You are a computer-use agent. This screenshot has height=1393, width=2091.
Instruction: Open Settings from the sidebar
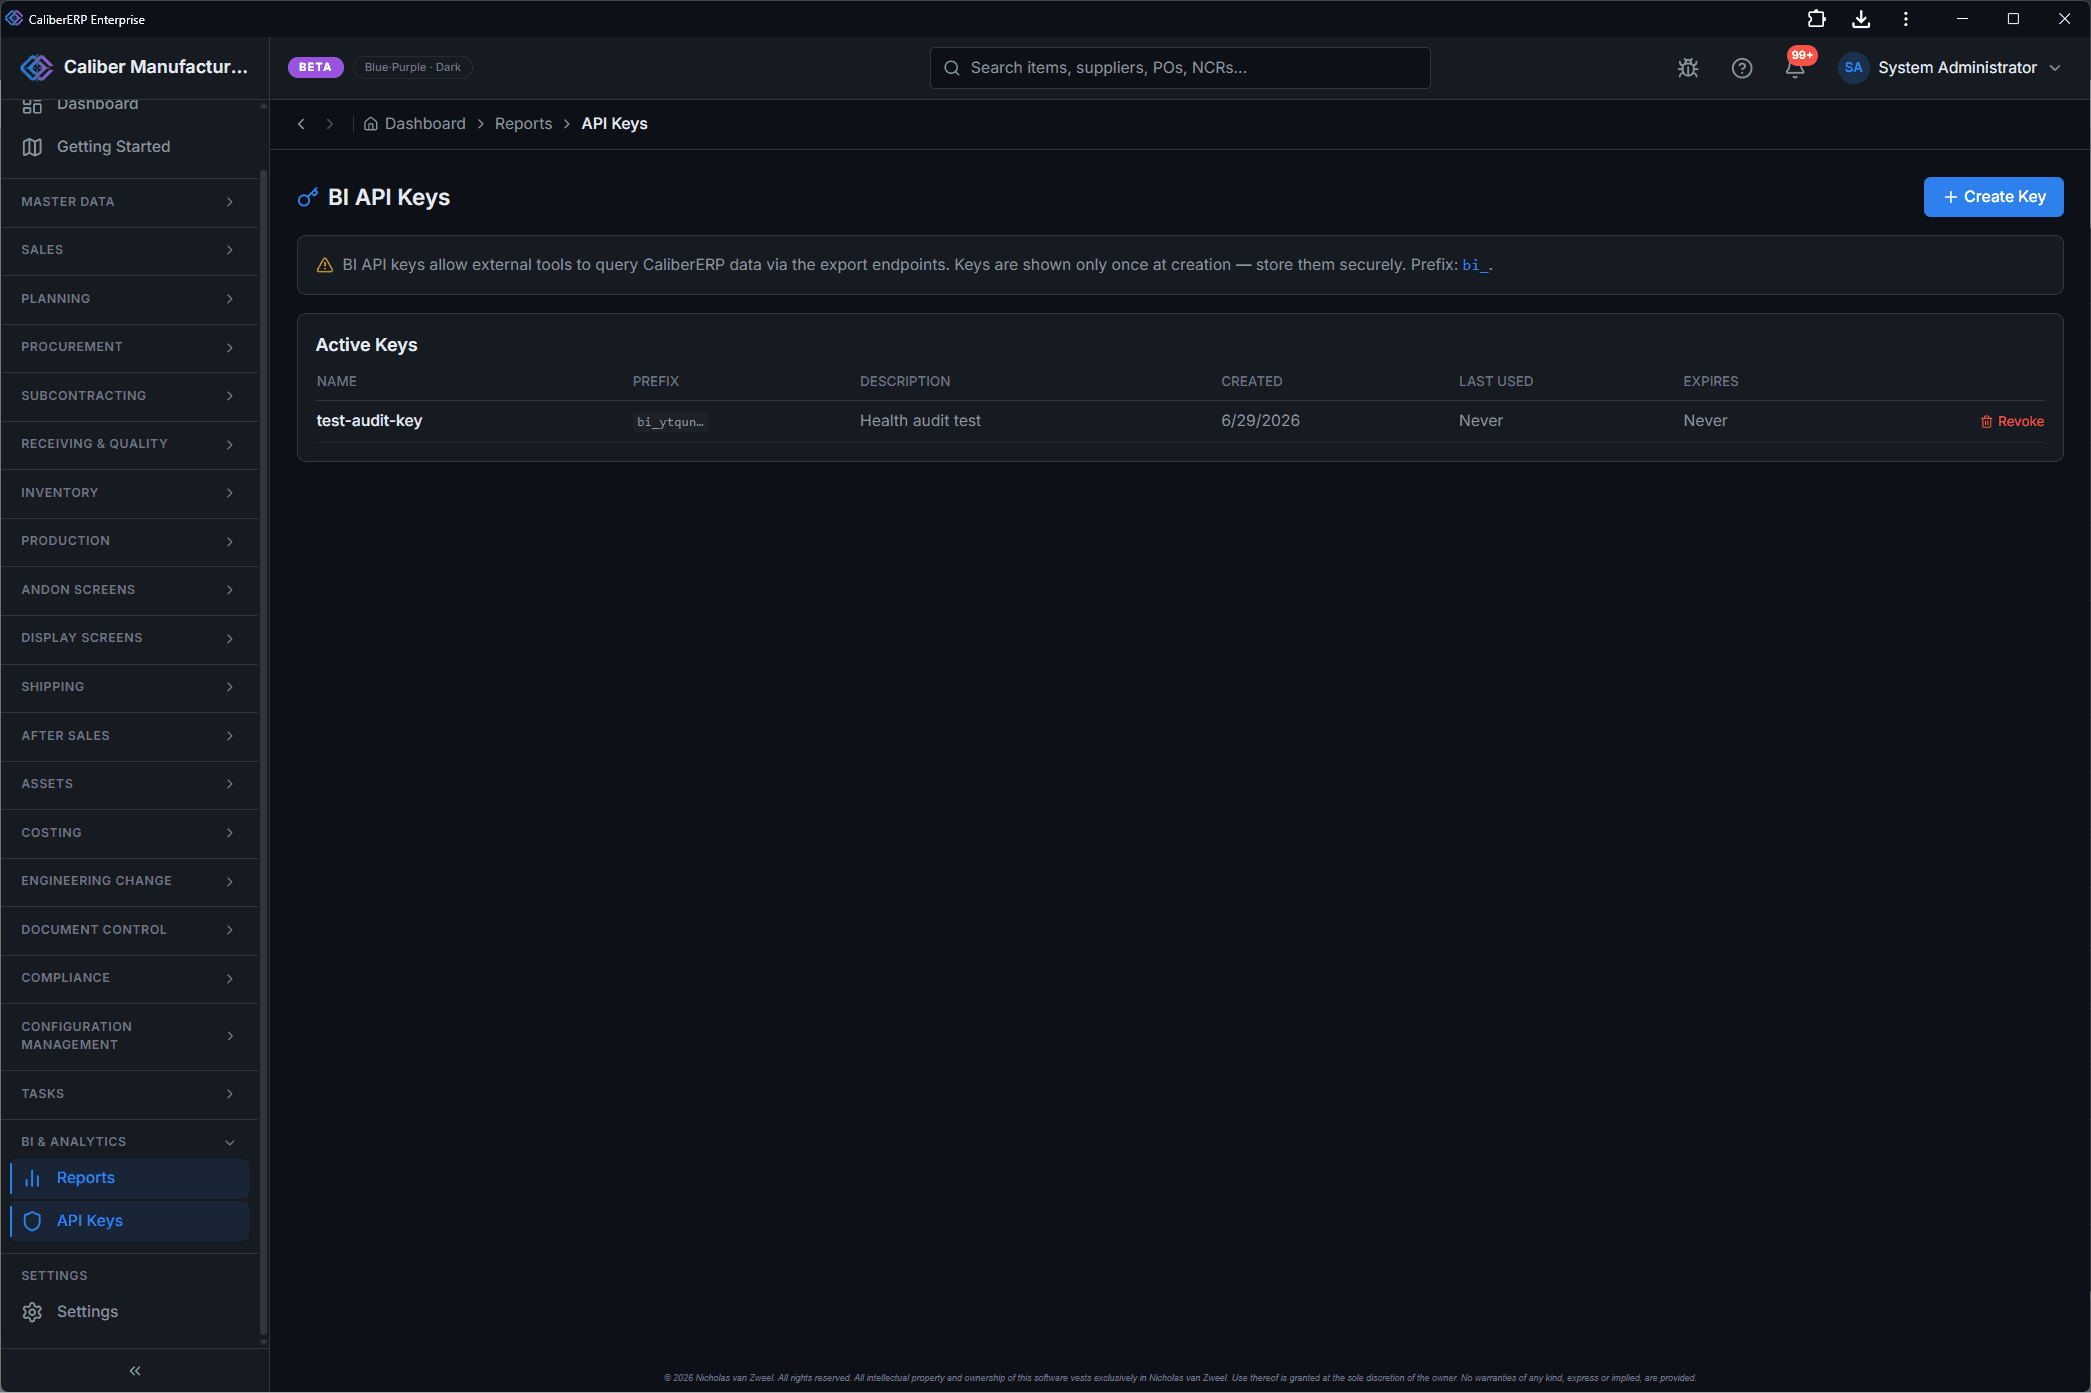pyautogui.click(x=129, y=1312)
